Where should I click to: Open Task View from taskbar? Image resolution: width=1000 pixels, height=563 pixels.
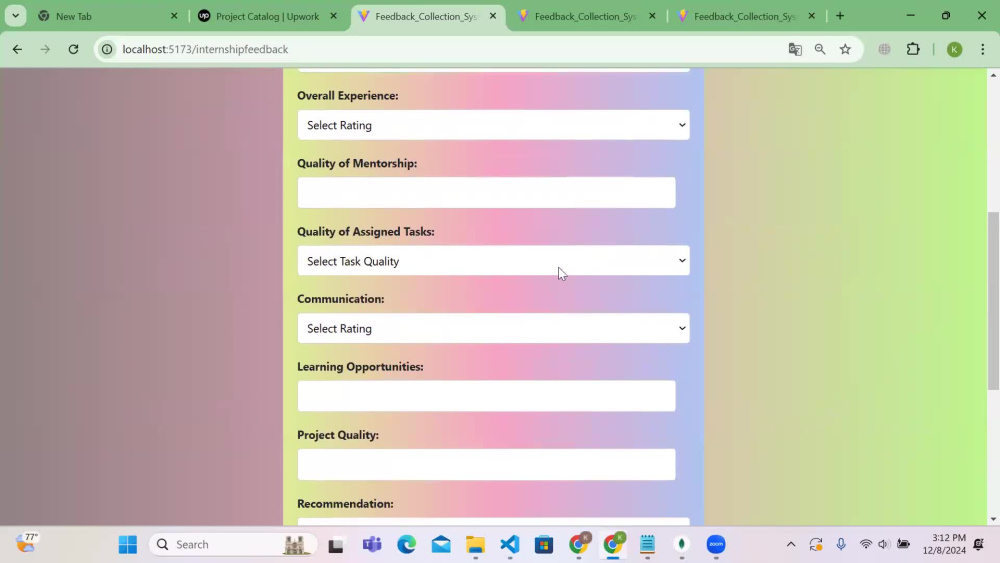tap(336, 545)
